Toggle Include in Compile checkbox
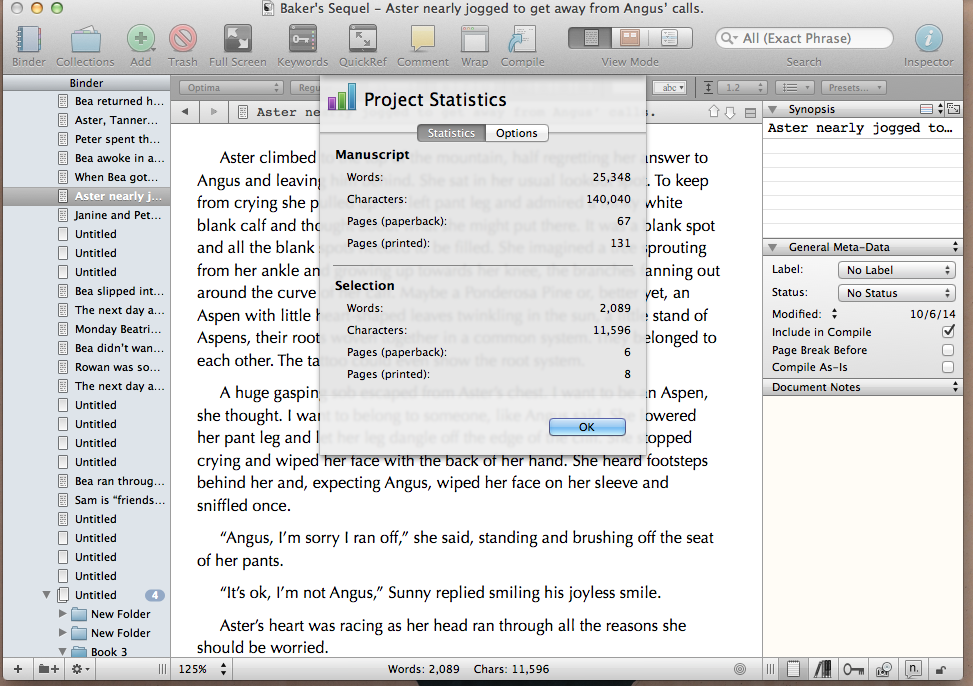Screen dimensions: 973x686 [948, 332]
